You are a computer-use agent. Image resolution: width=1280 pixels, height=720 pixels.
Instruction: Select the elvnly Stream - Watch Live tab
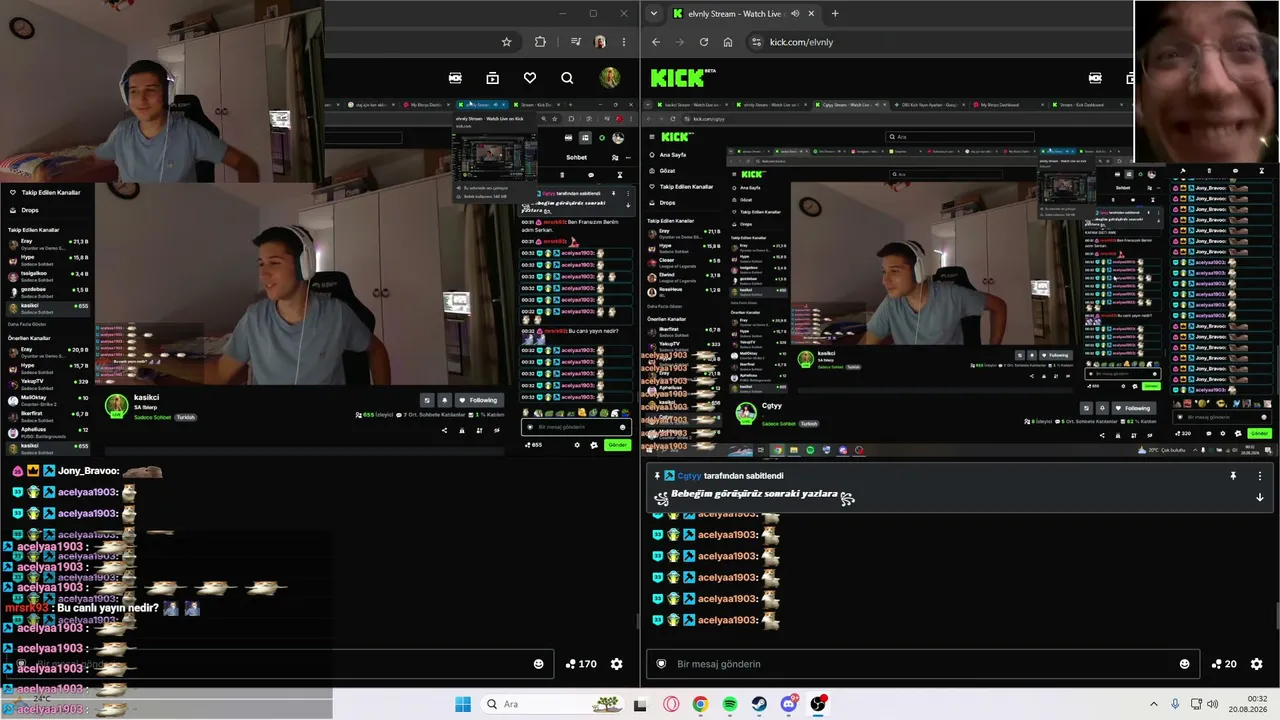point(743,14)
